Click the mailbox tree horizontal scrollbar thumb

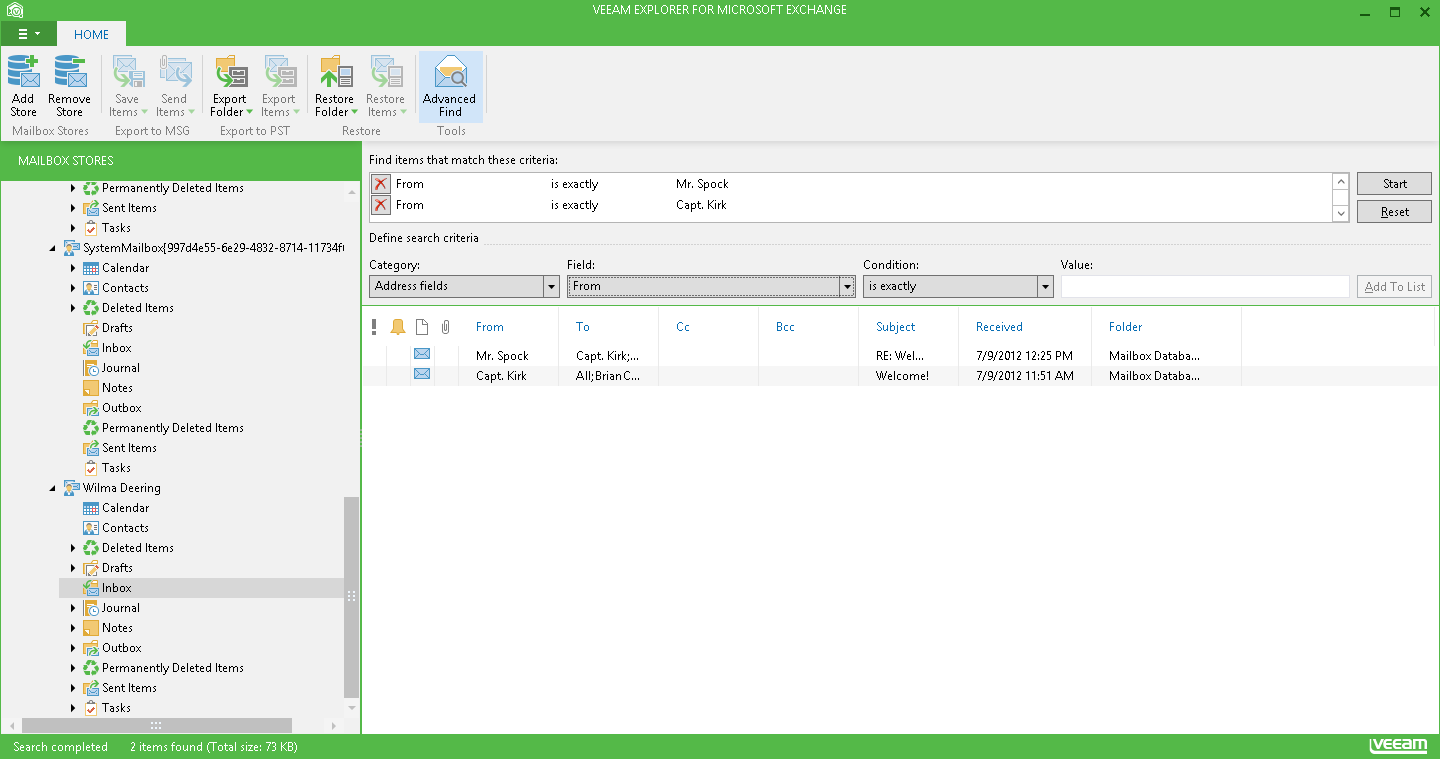156,725
